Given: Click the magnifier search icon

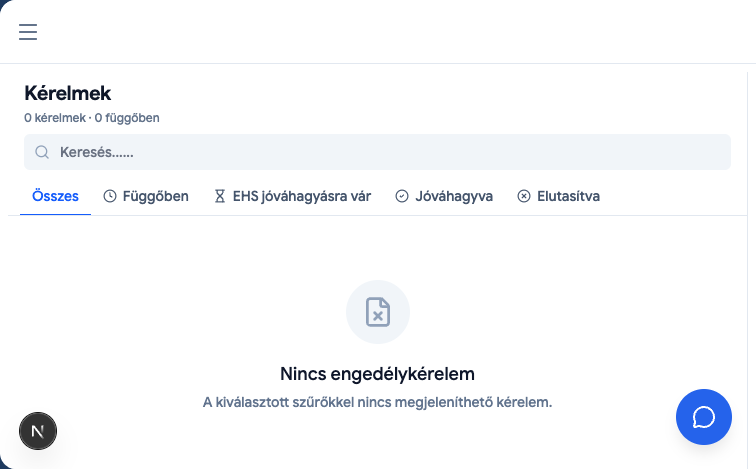Looking at the screenshot, I should 42,152.
